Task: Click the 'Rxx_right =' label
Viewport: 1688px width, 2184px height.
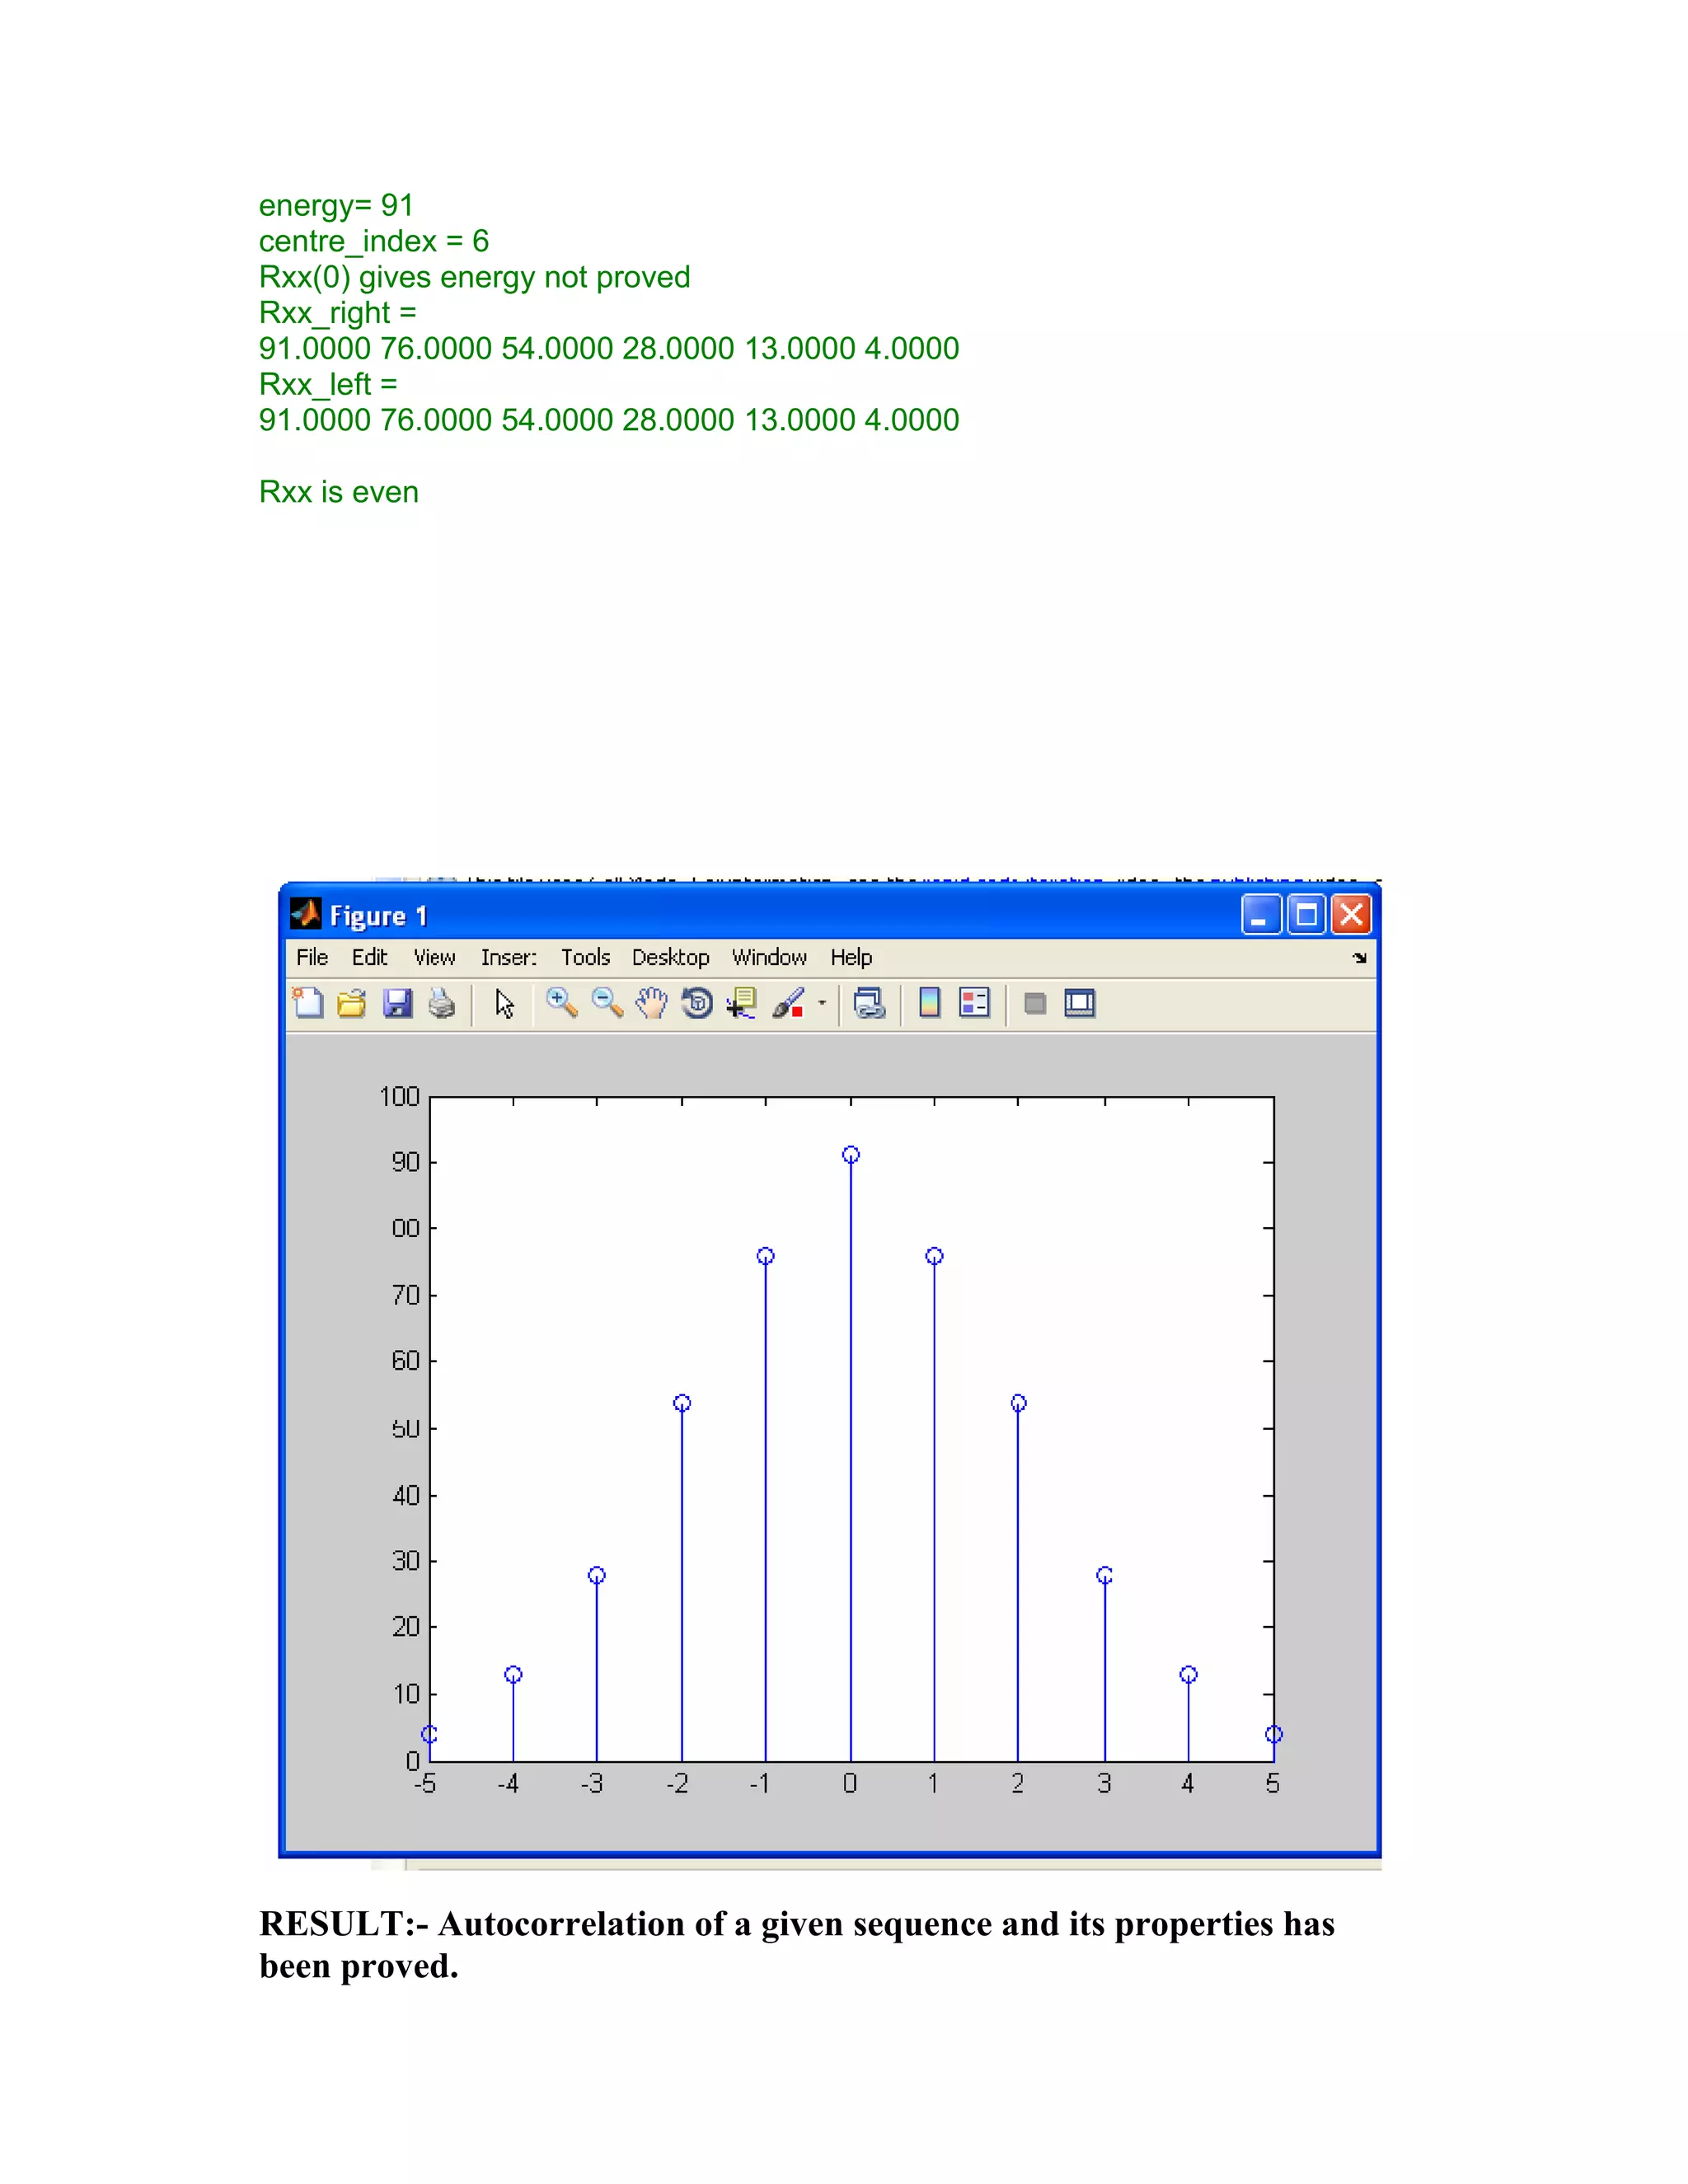Action: coord(338,313)
